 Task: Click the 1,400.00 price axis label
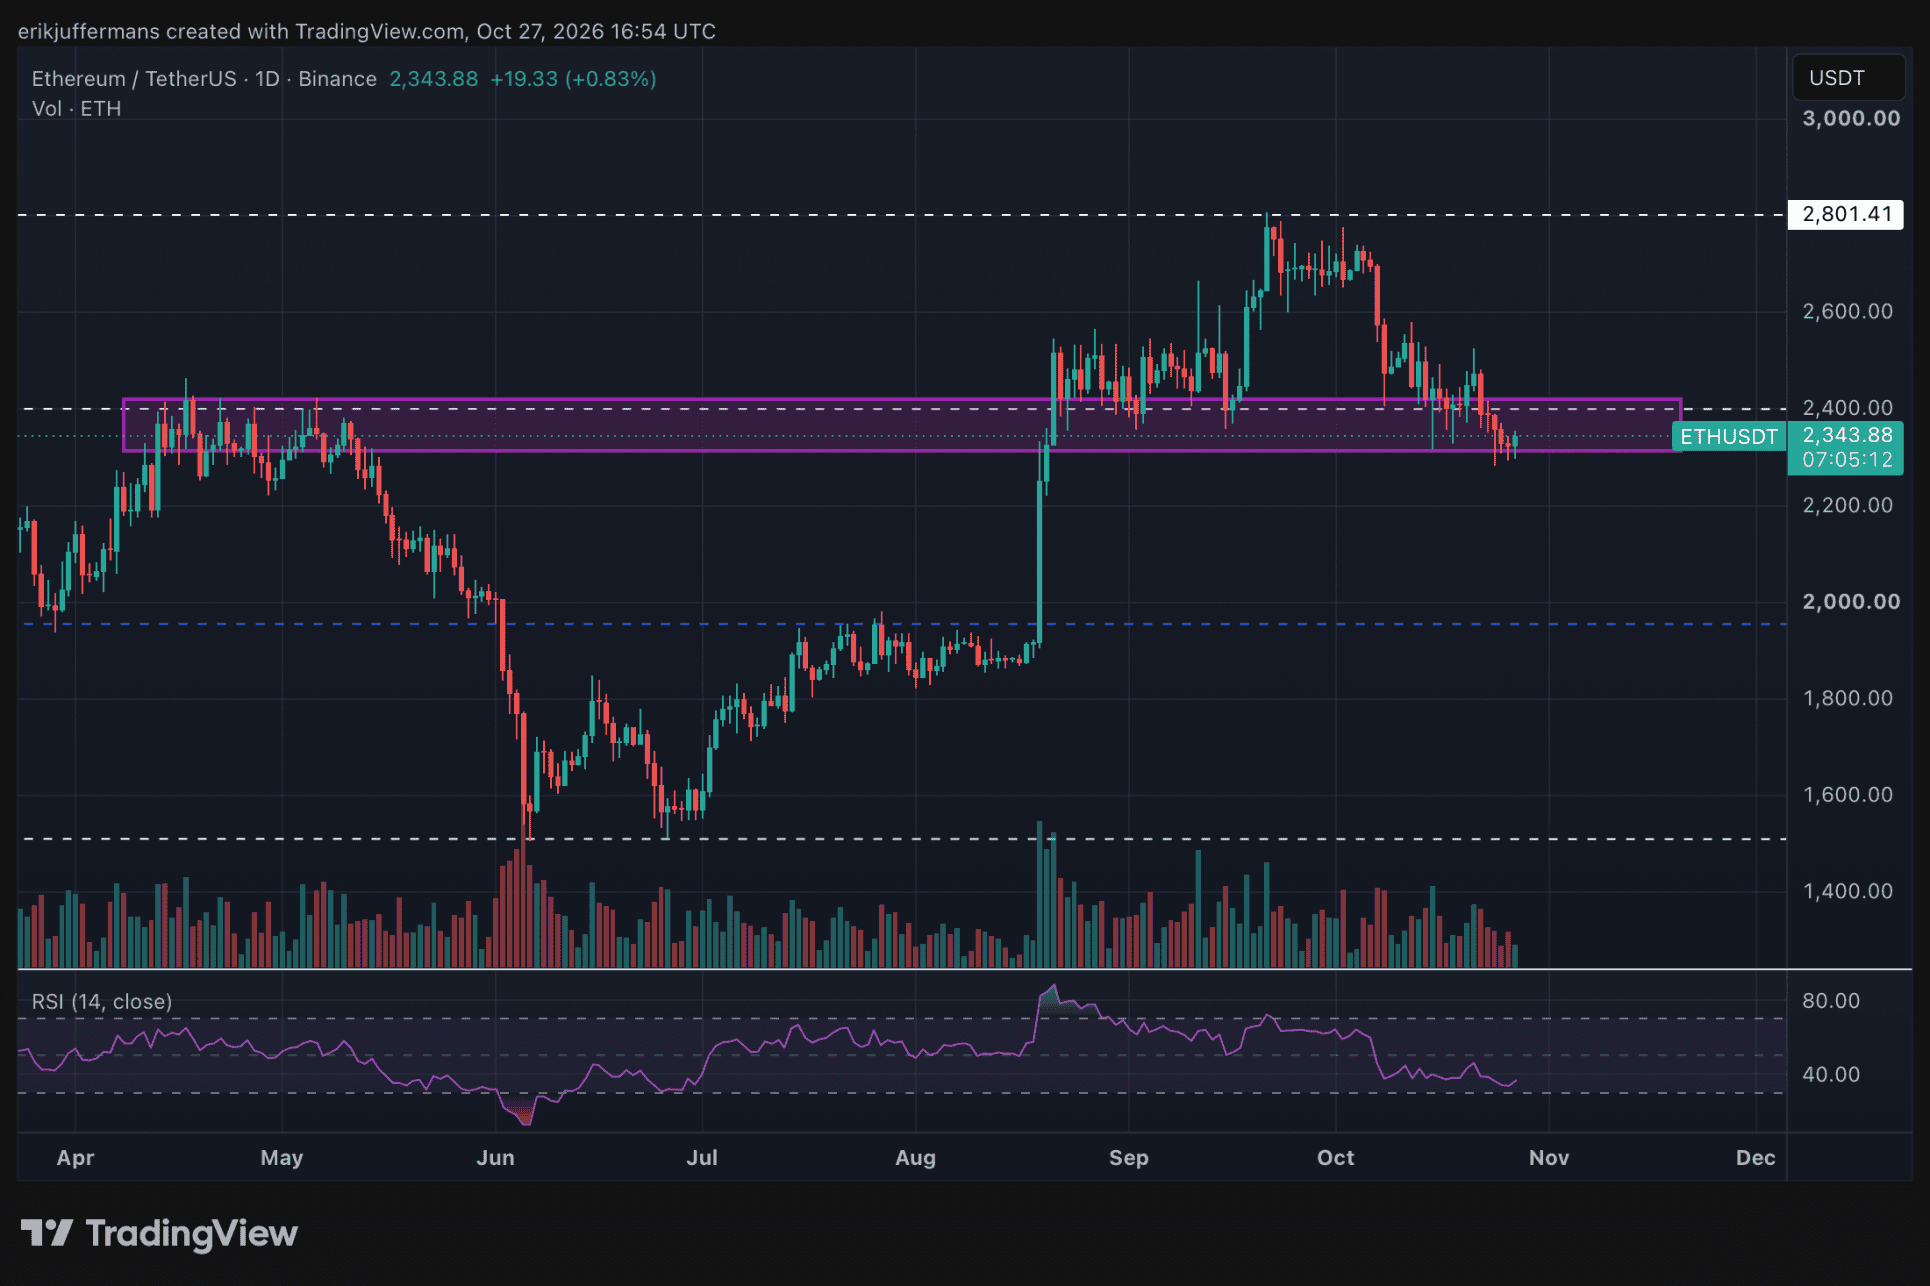[x=1847, y=891]
